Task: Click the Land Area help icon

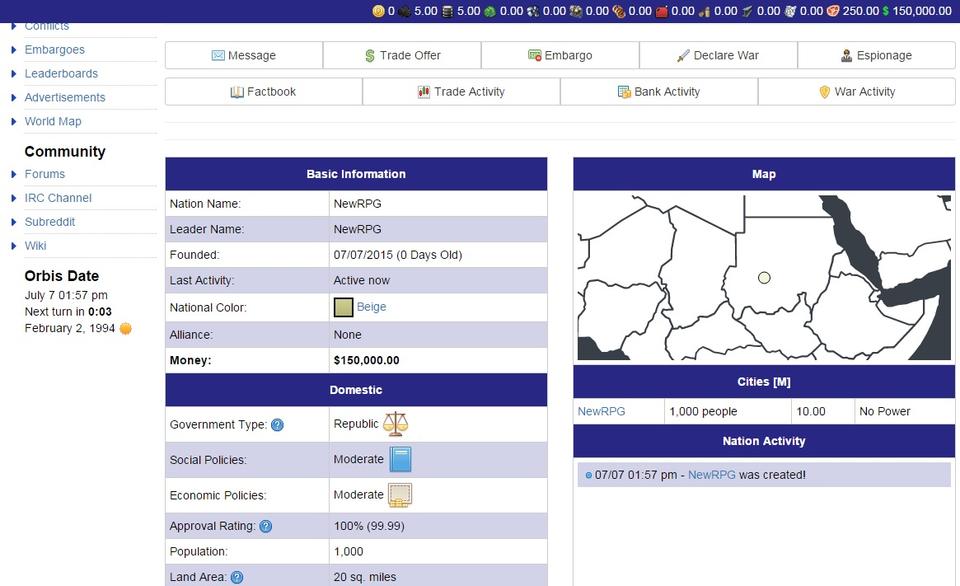Action: click(x=236, y=577)
